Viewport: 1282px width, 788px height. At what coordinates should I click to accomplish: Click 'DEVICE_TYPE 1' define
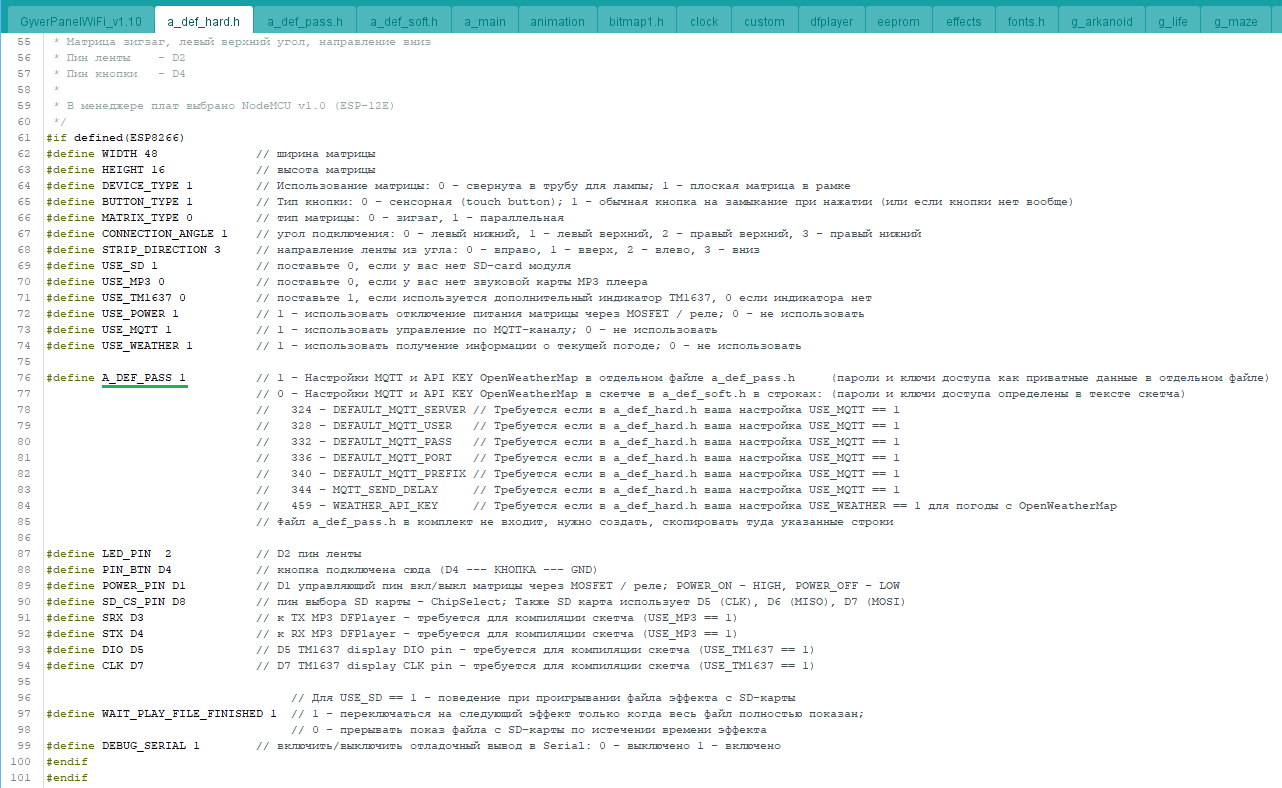[x=147, y=186]
